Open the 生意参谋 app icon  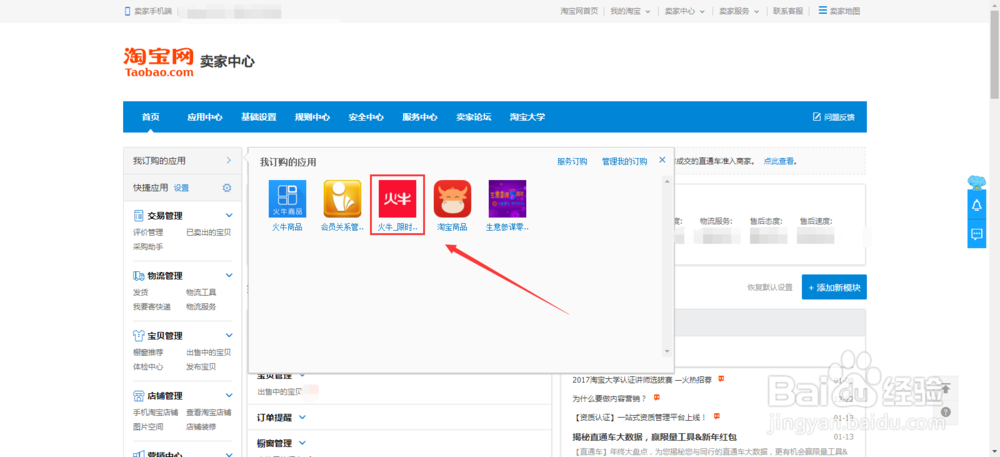coord(508,199)
